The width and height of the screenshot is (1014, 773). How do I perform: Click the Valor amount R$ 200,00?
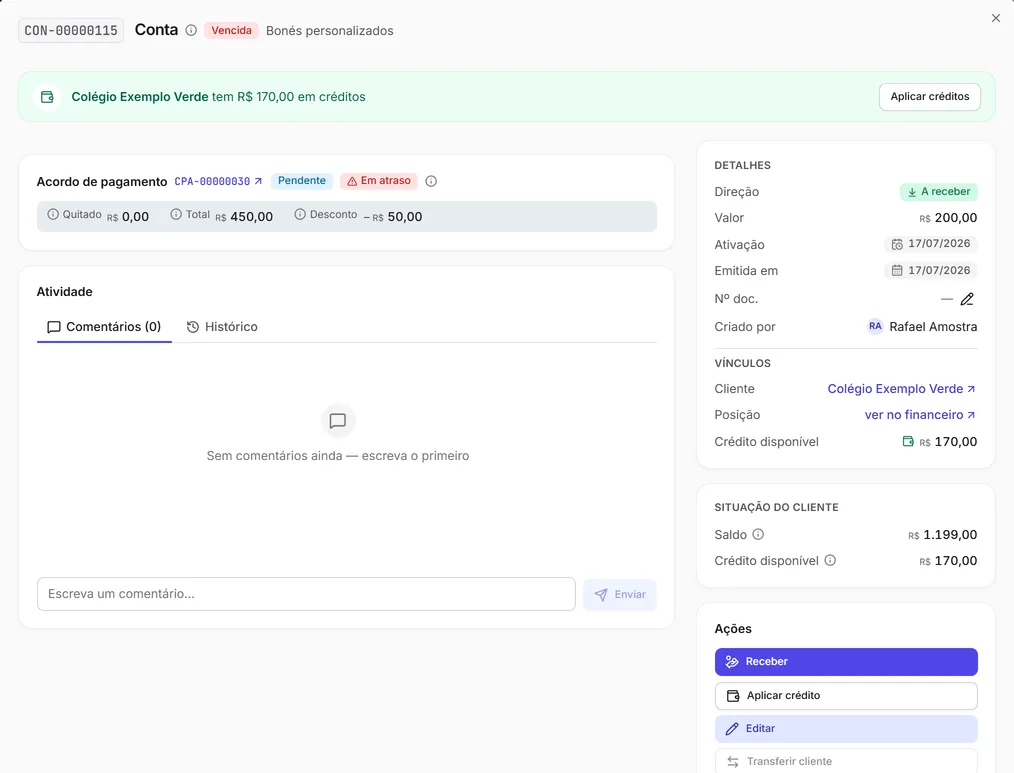click(948, 218)
